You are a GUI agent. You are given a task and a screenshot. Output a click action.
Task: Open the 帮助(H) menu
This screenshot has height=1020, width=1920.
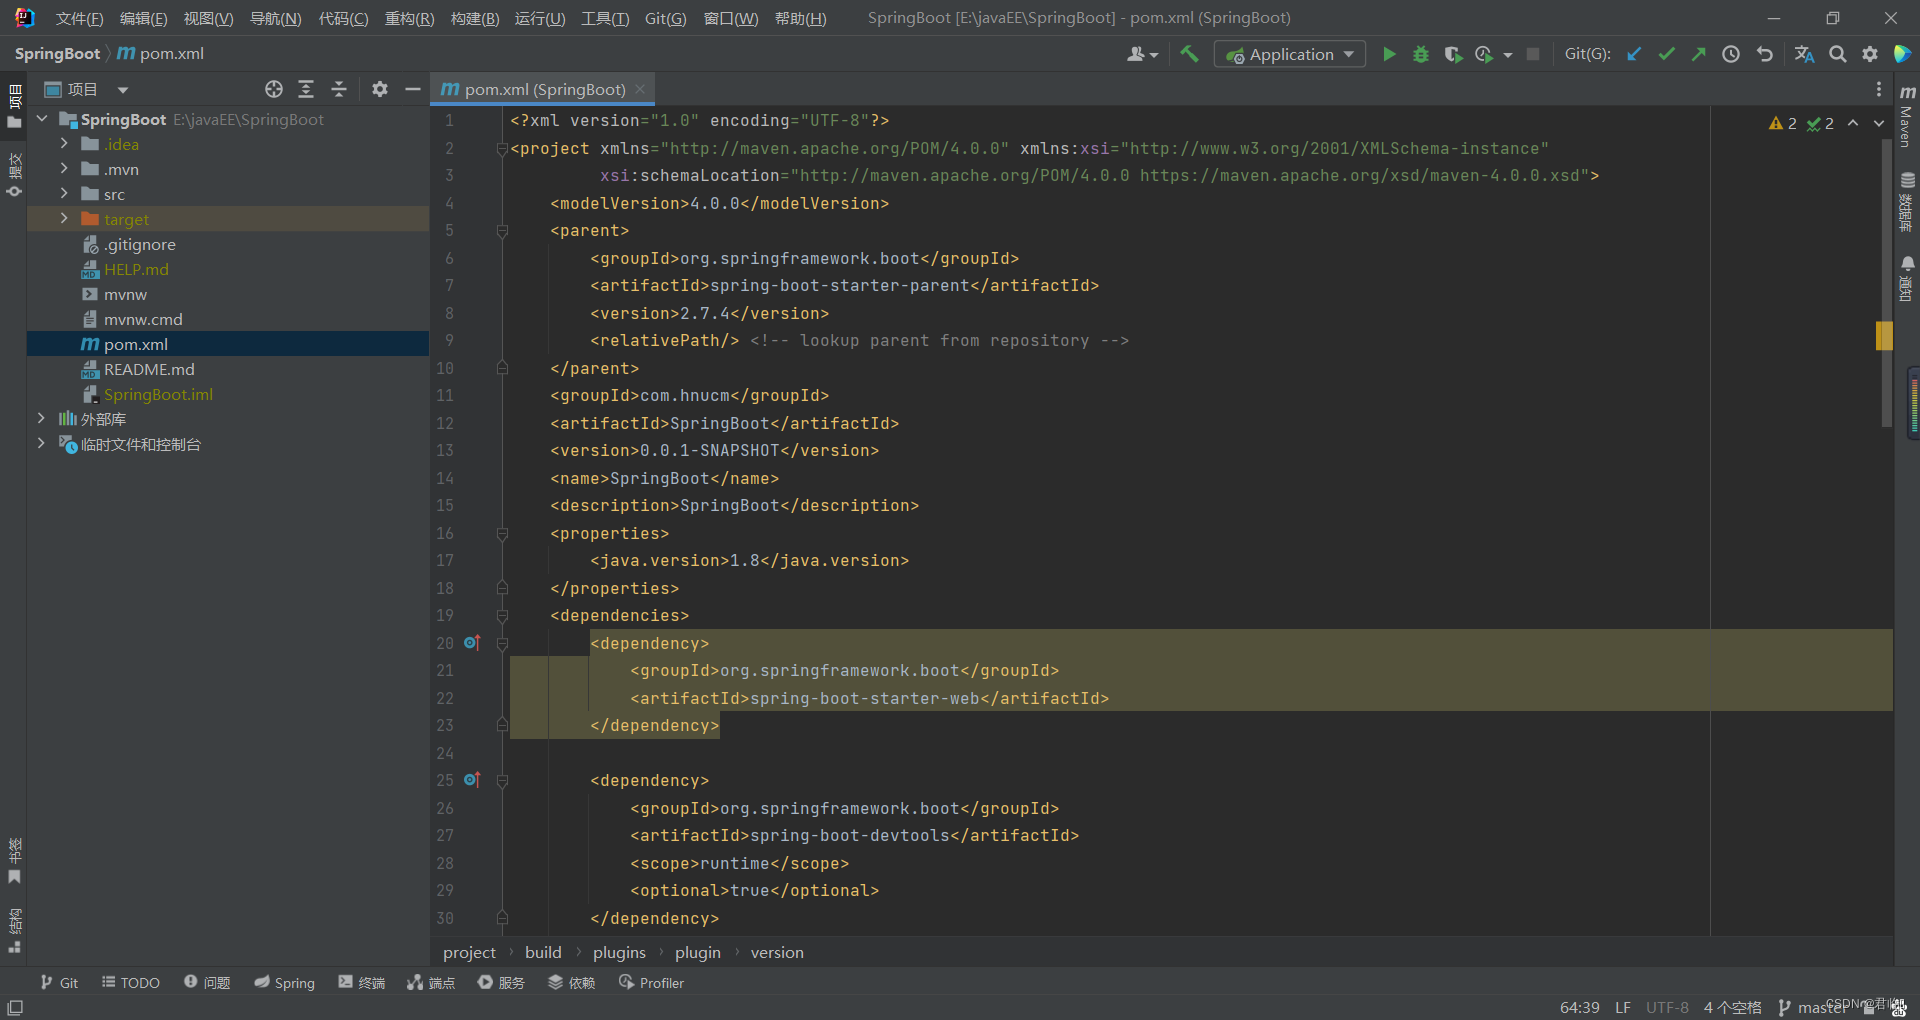pyautogui.click(x=800, y=18)
